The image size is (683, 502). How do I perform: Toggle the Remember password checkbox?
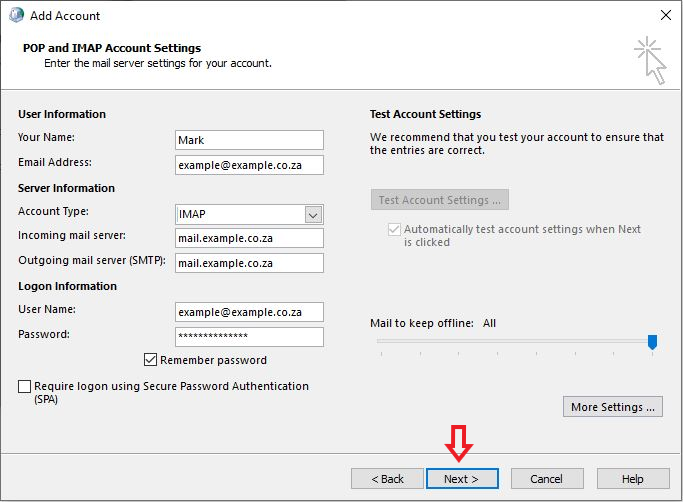click(150, 360)
